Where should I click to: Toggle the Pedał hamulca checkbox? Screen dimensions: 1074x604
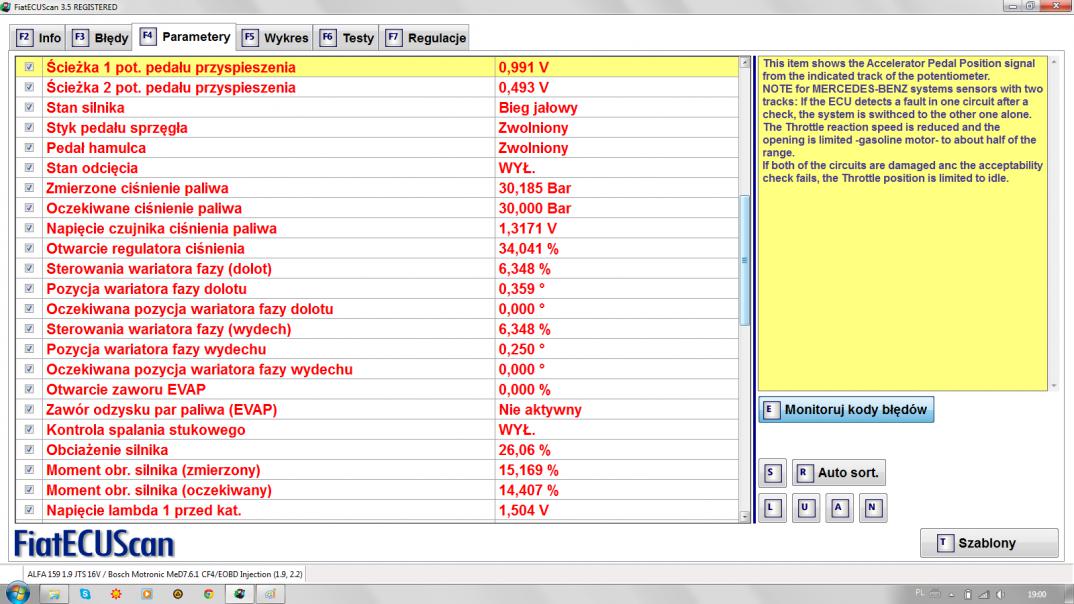click(29, 148)
